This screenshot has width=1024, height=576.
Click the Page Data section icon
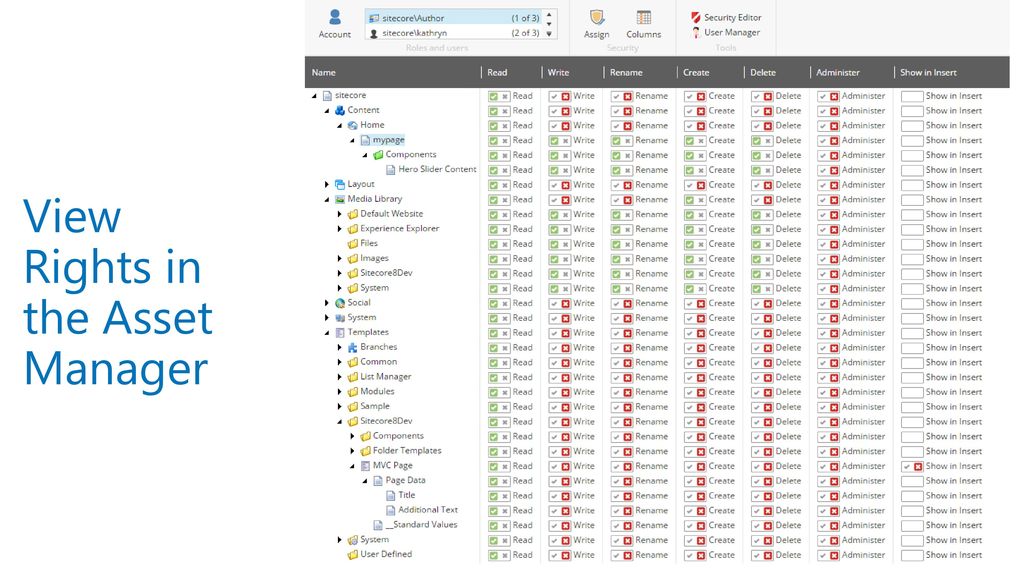pyautogui.click(x=377, y=481)
